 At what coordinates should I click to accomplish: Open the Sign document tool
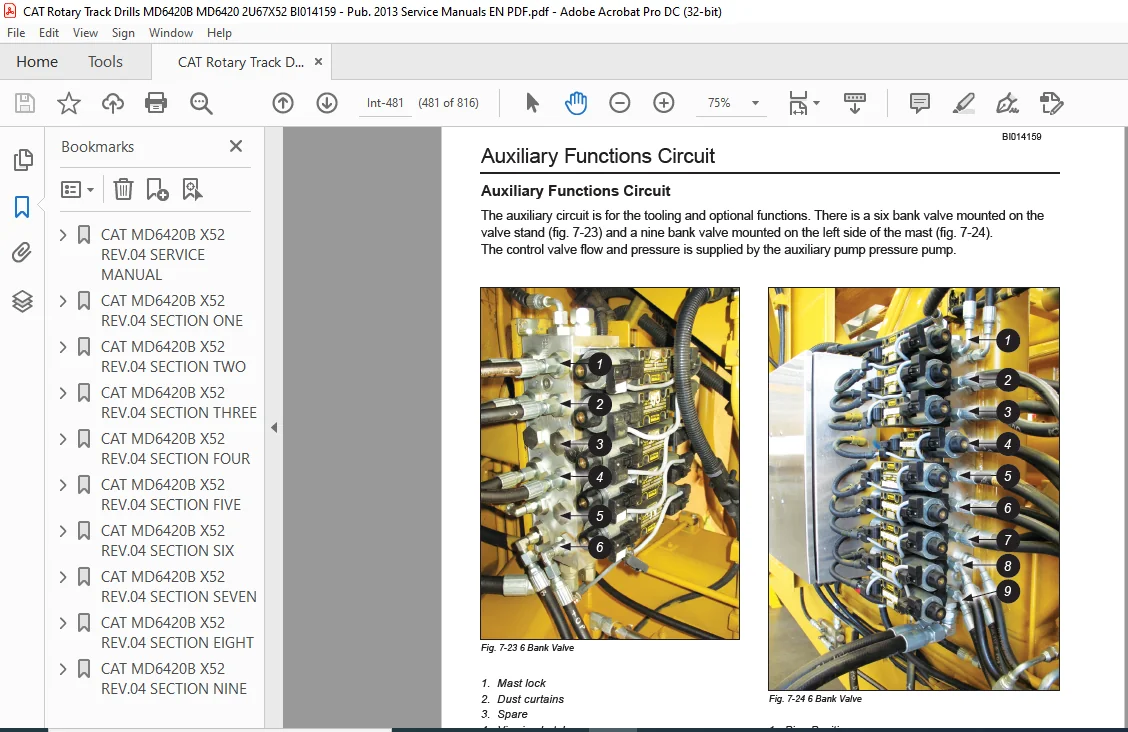(1007, 103)
